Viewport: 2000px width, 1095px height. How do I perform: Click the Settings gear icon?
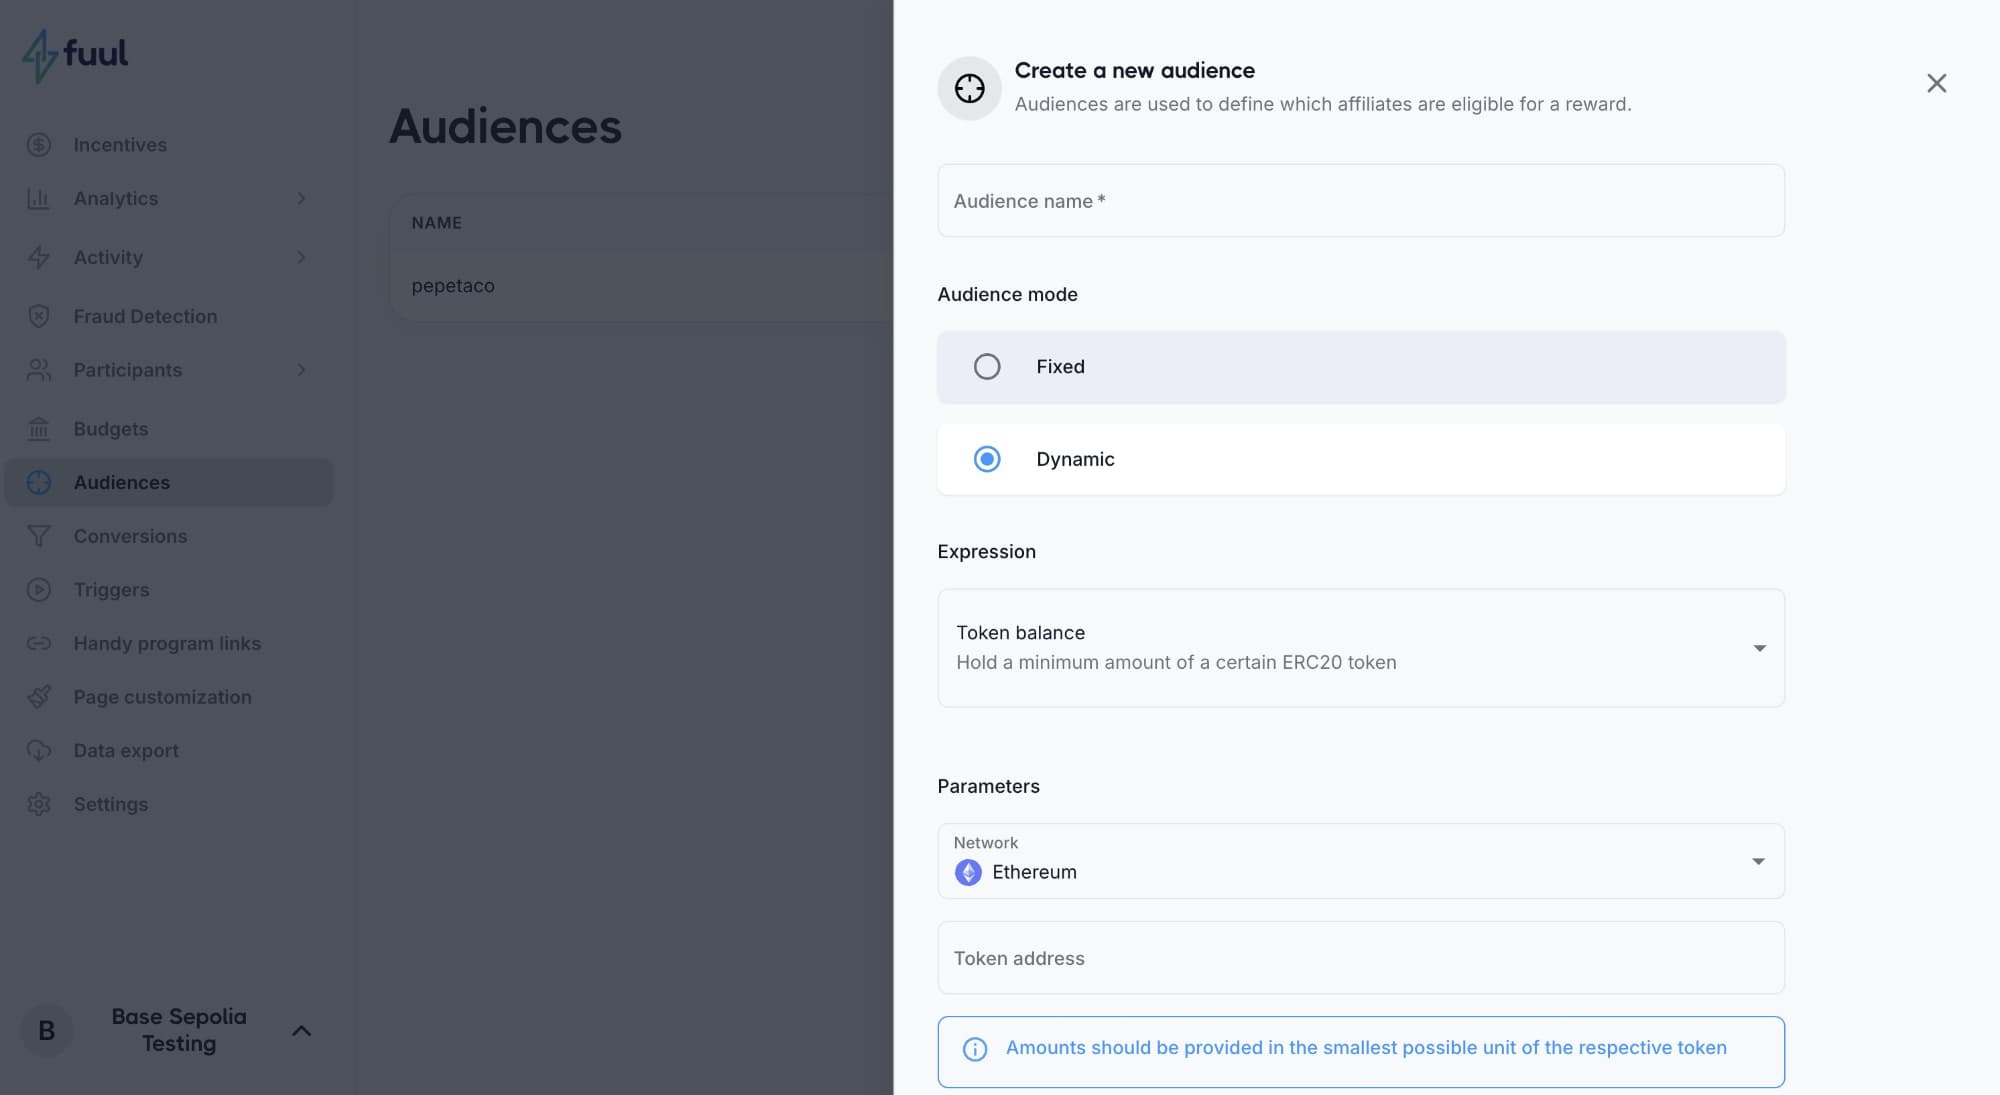click(39, 804)
